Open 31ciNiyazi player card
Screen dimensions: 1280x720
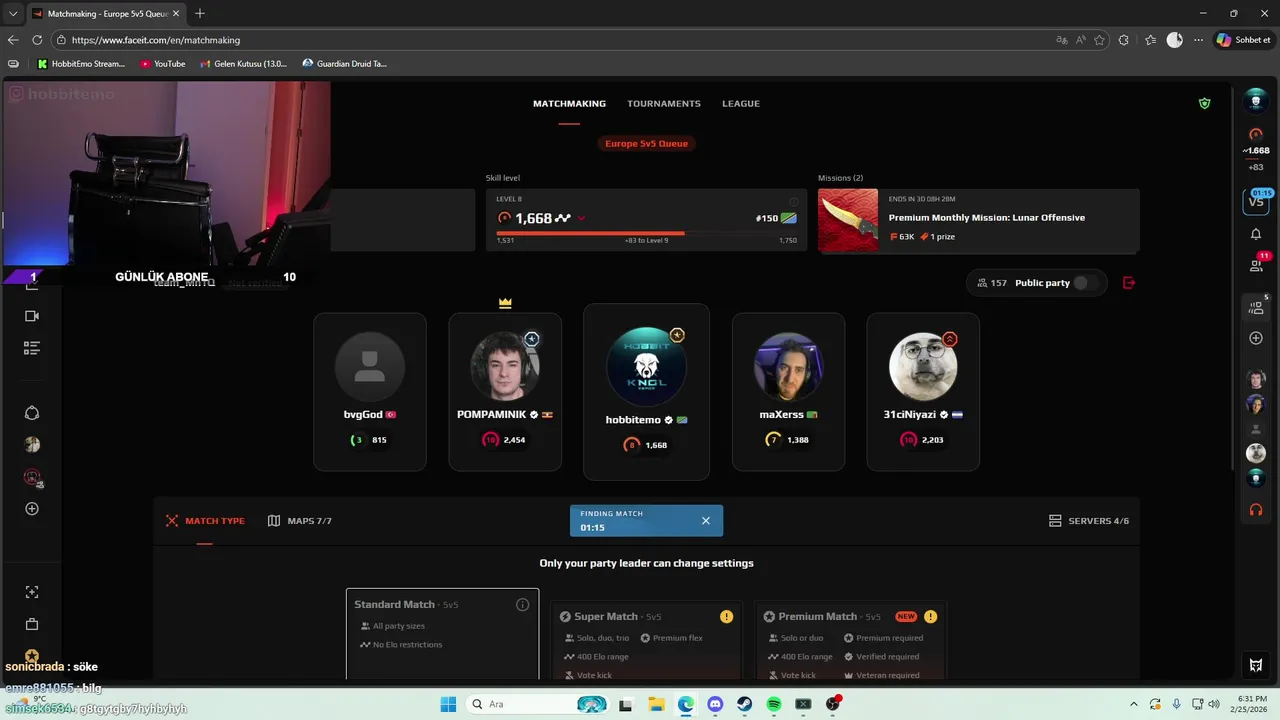pos(923,392)
